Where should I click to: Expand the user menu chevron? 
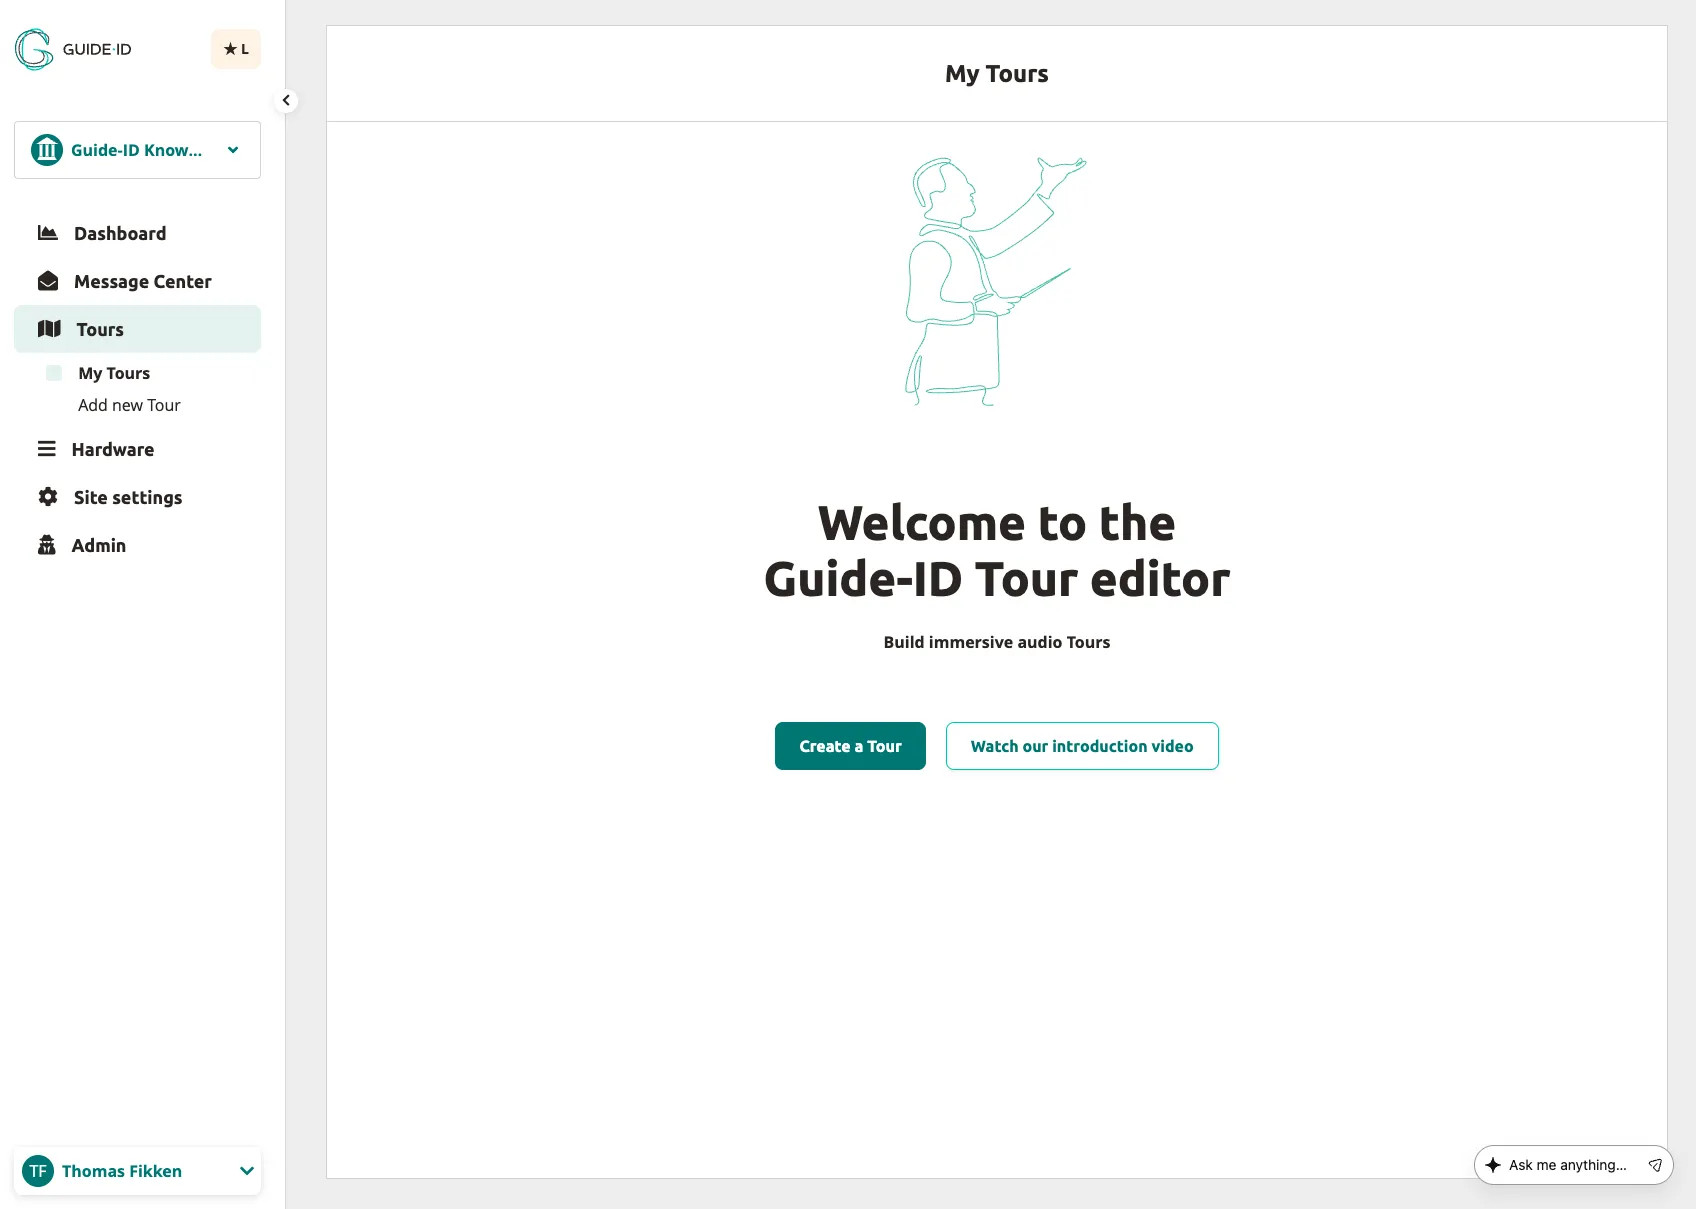247,1171
